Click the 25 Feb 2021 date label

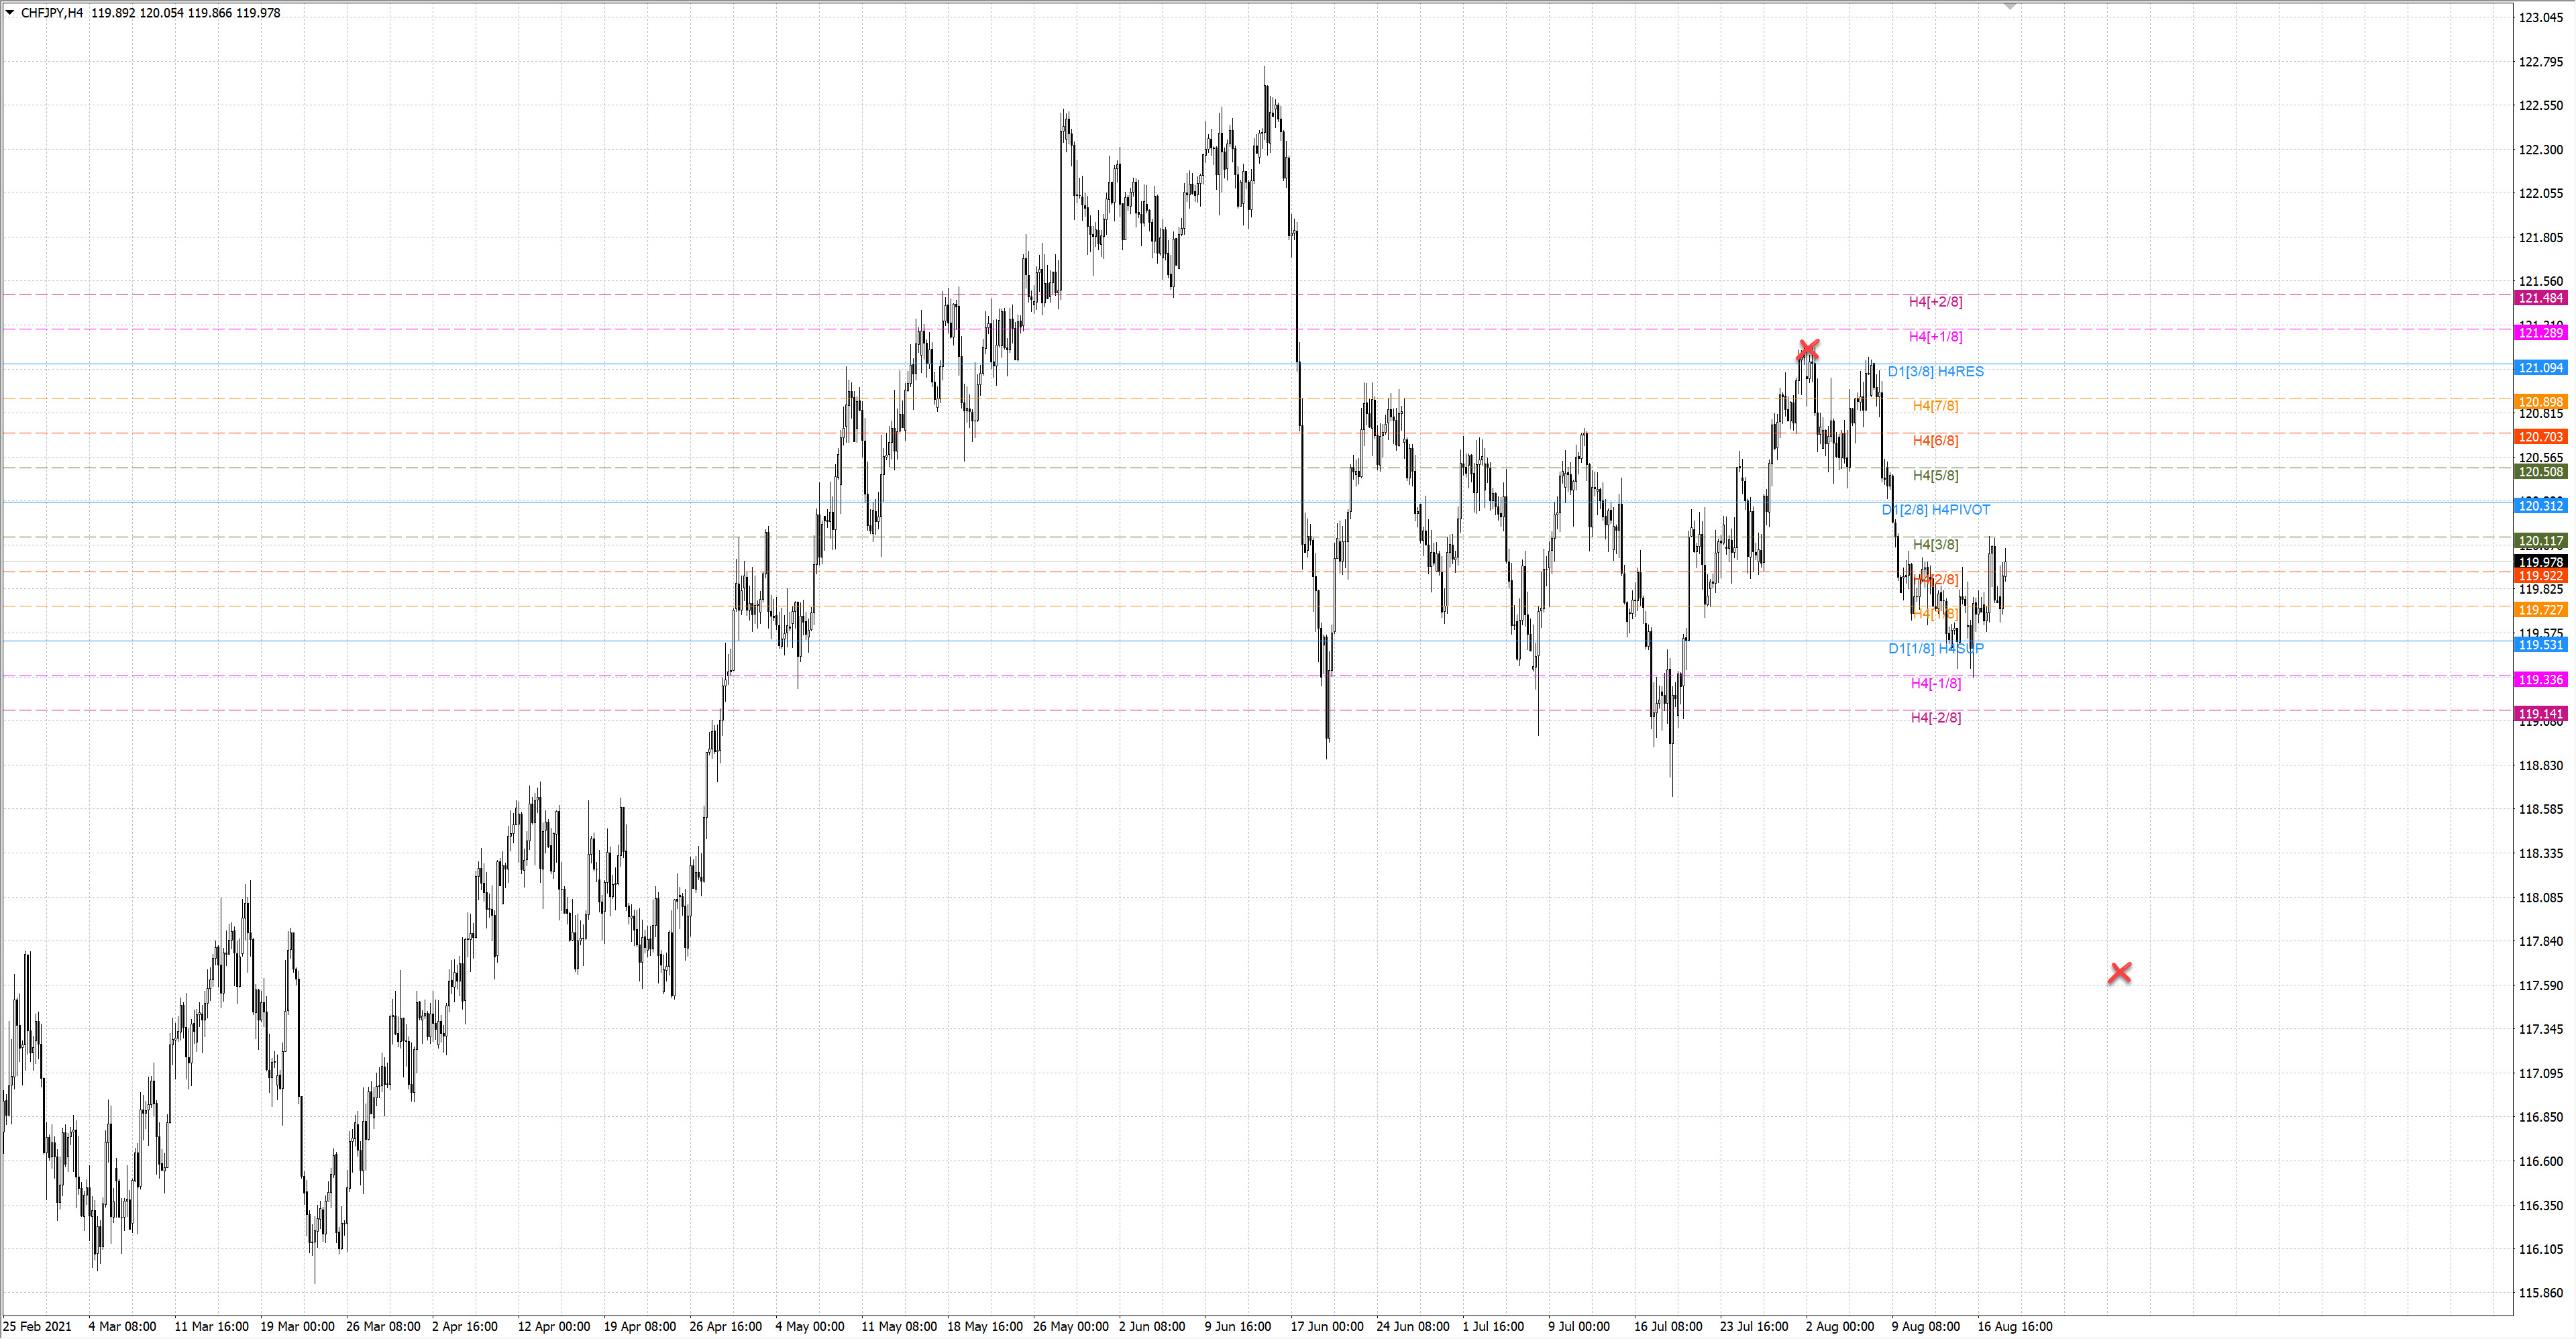tap(38, 1327)
